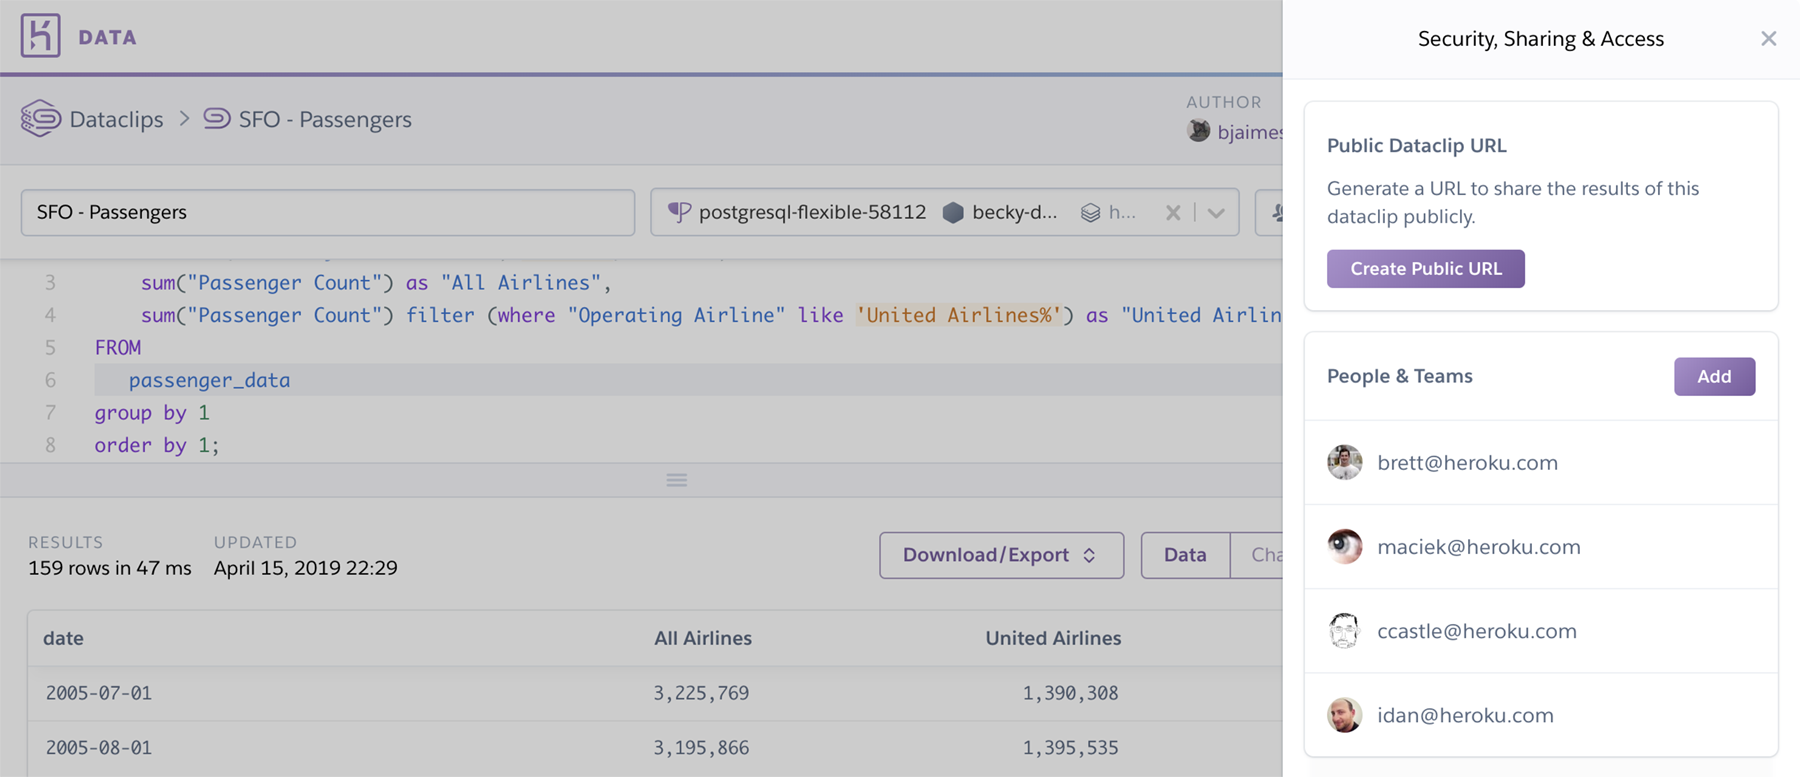Click the dataclip icon beside SFO - Passengers

click(x=217, y=118)
